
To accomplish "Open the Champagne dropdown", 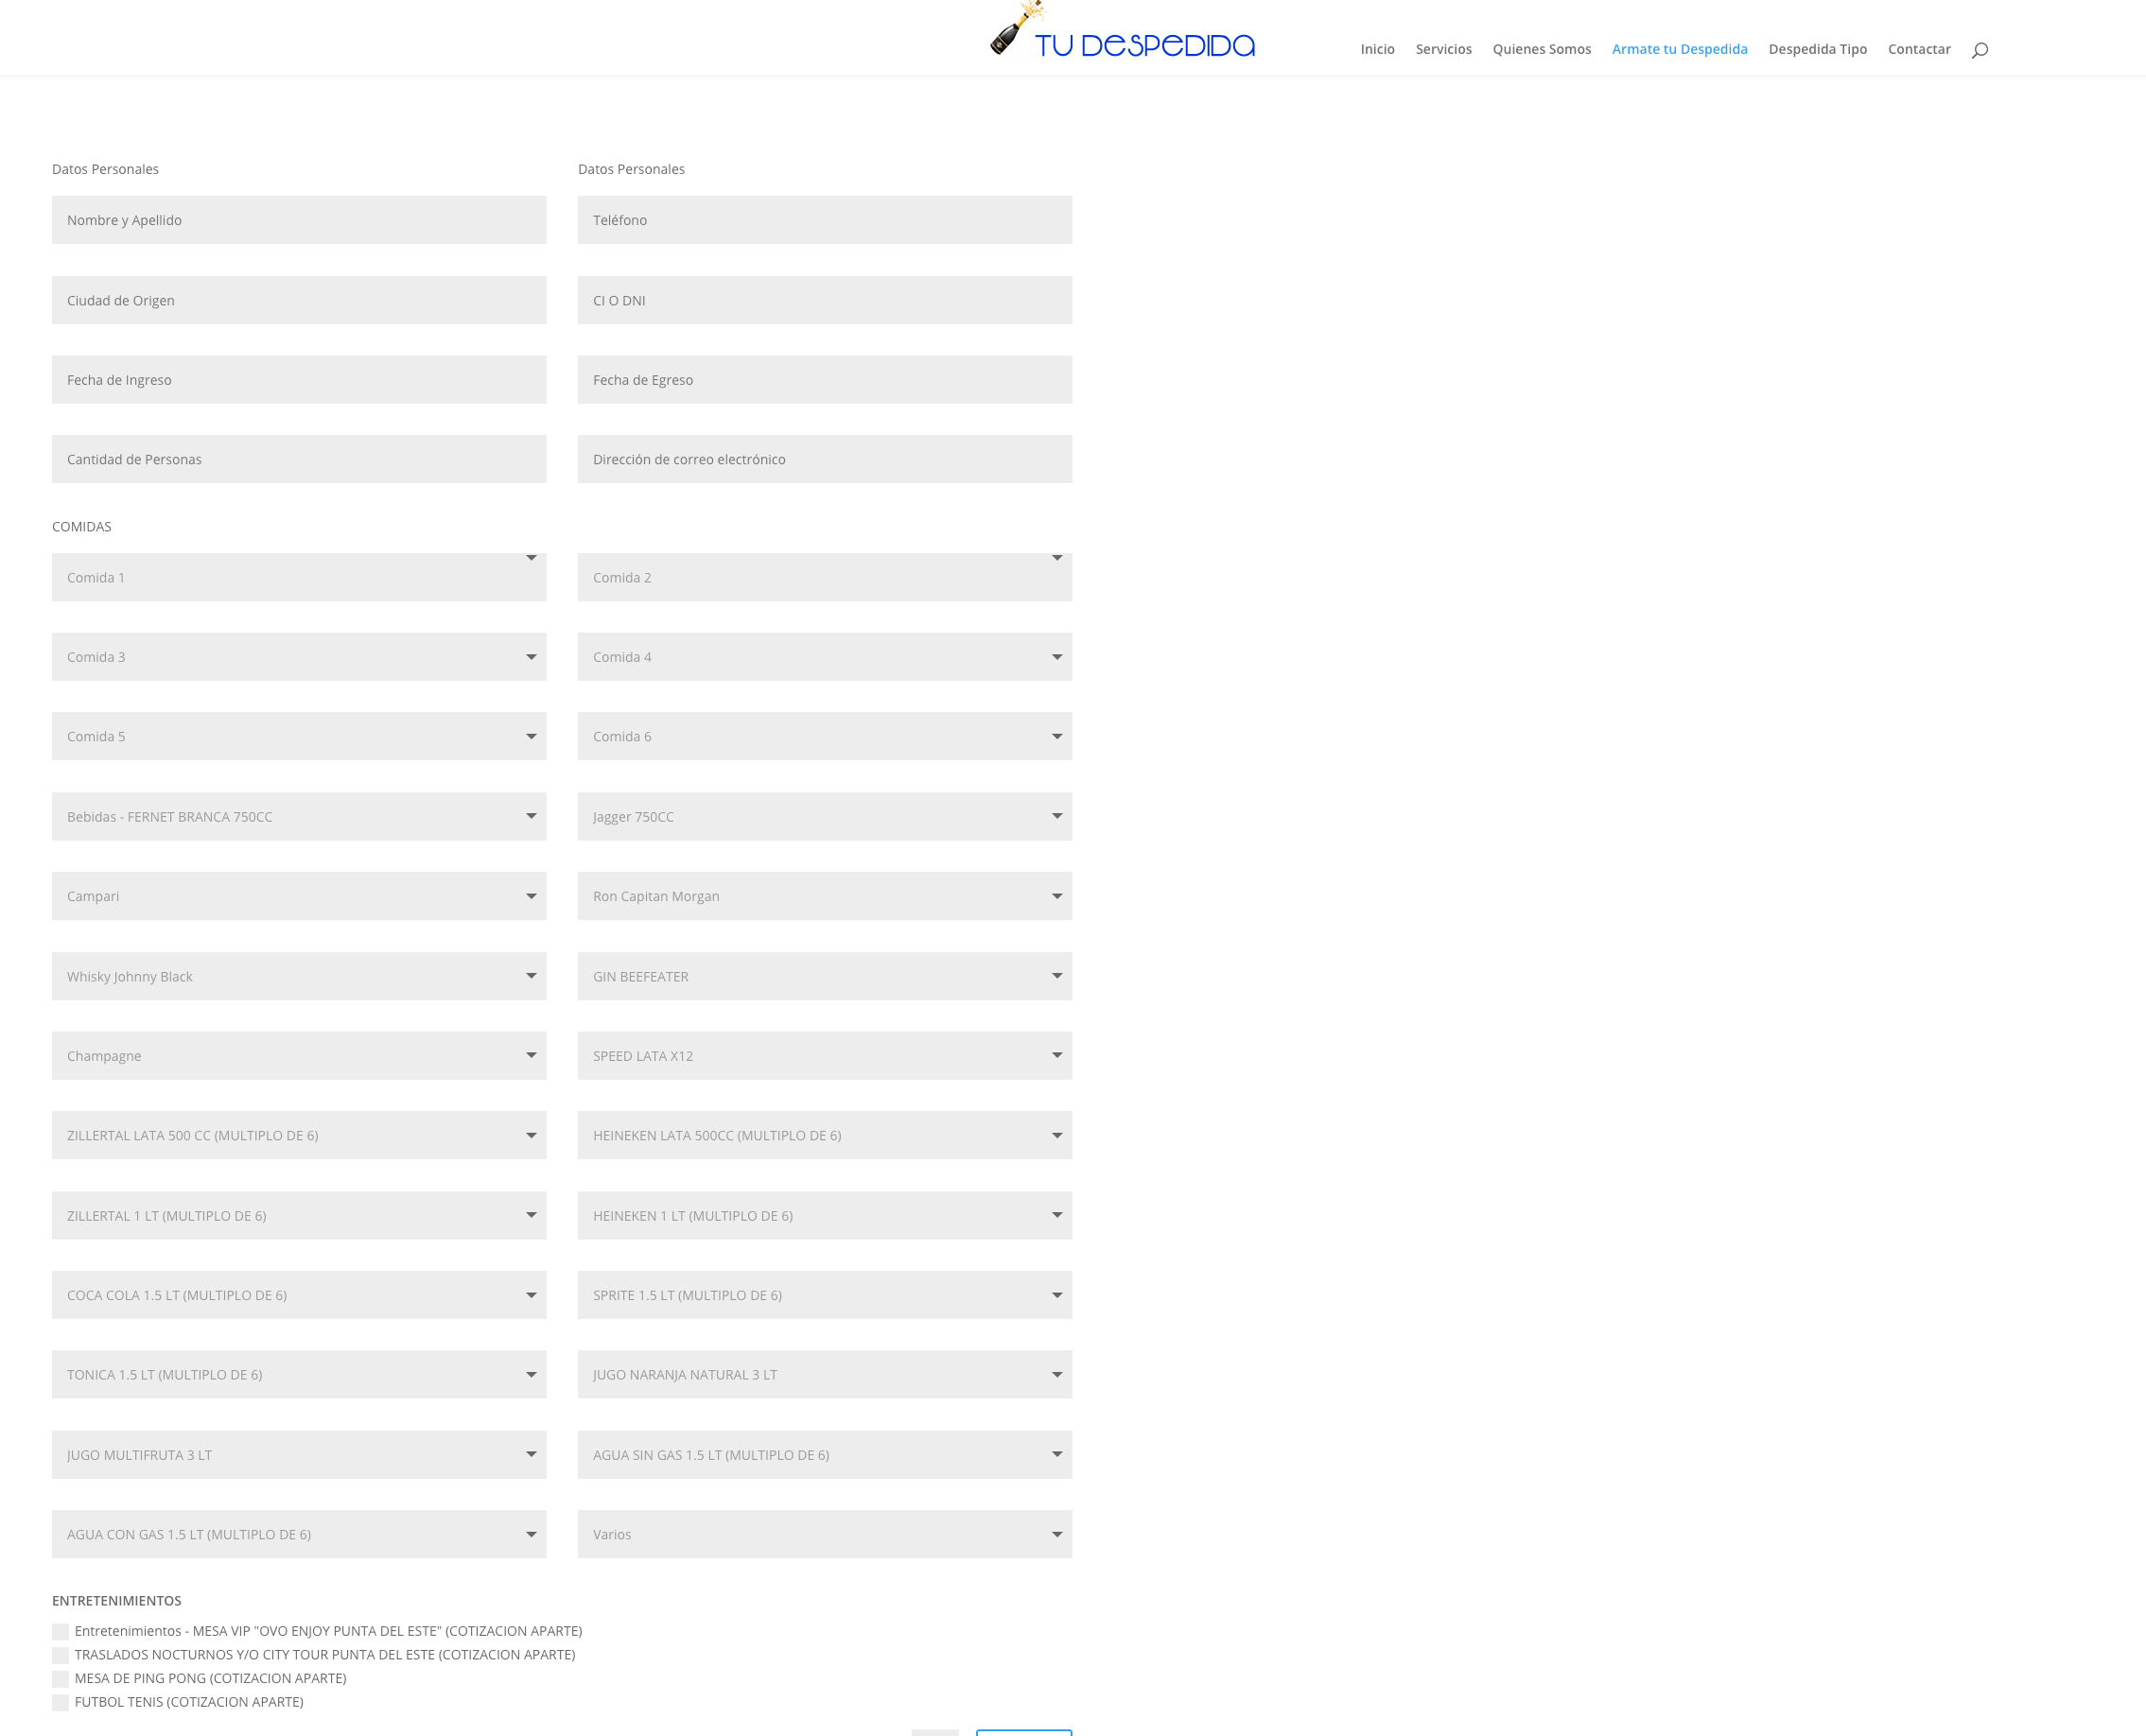I will [299, 1056].
